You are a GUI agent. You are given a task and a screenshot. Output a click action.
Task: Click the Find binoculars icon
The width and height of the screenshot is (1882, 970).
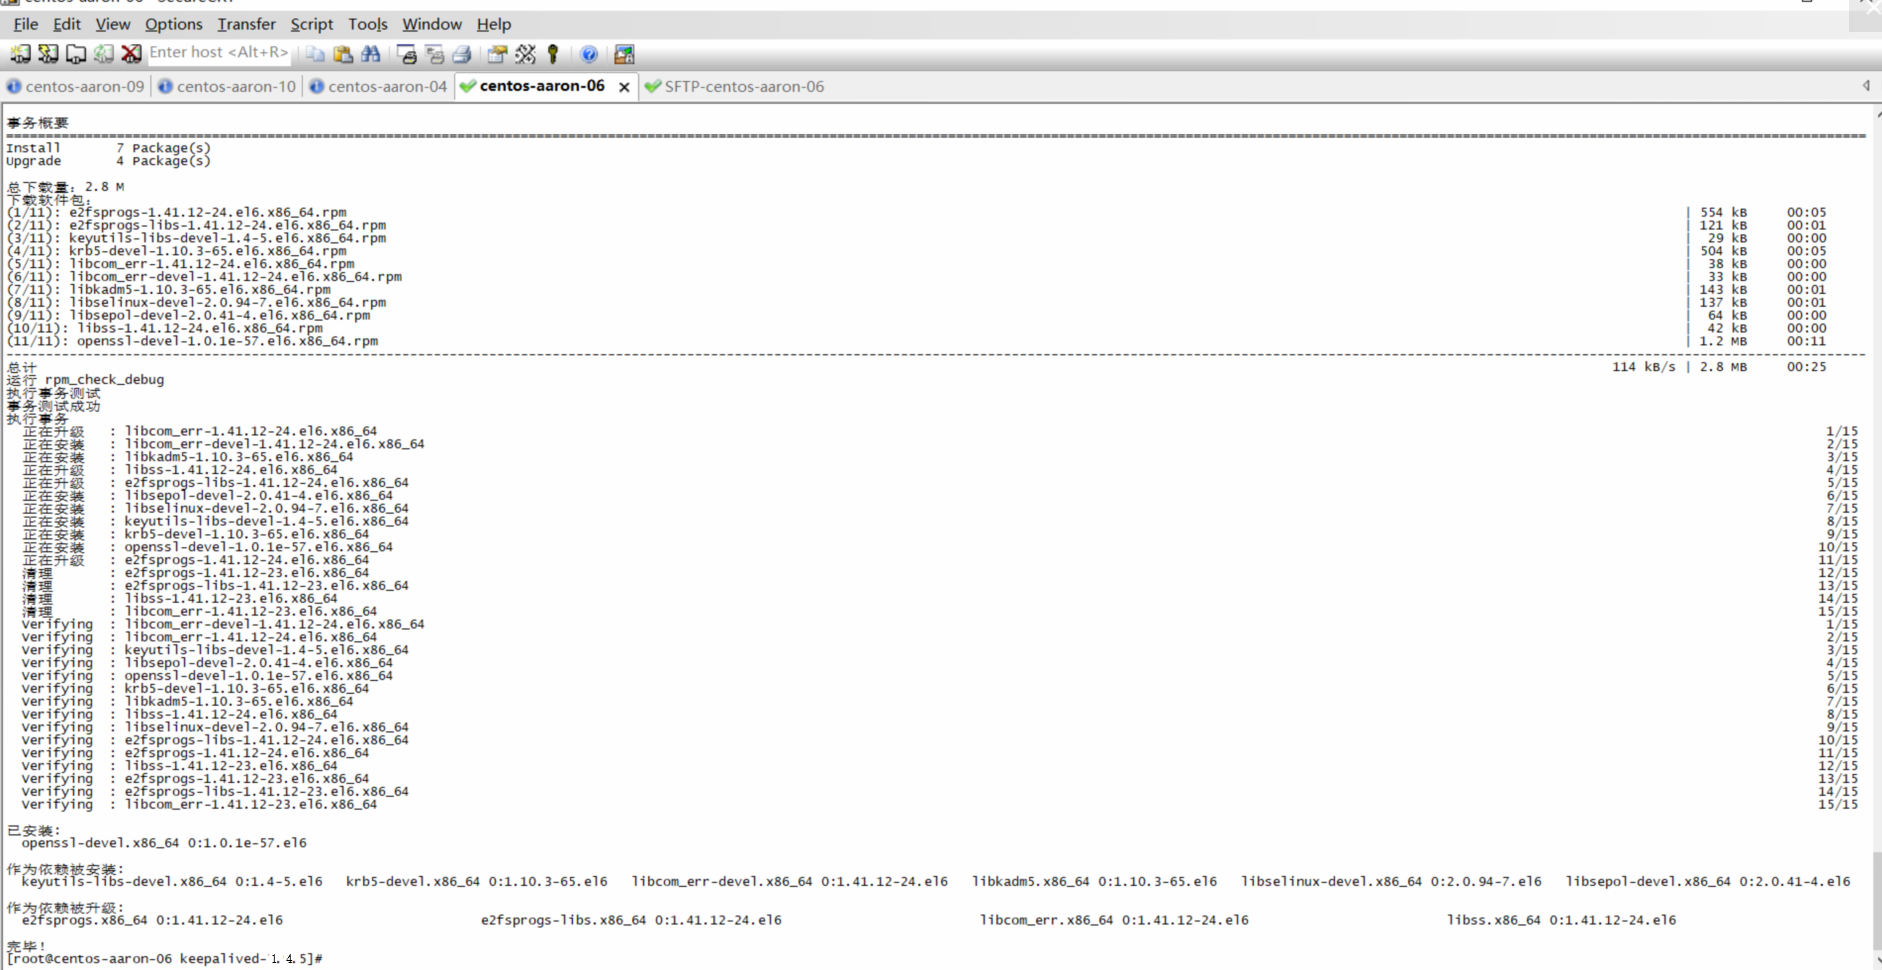coord(371,54)
